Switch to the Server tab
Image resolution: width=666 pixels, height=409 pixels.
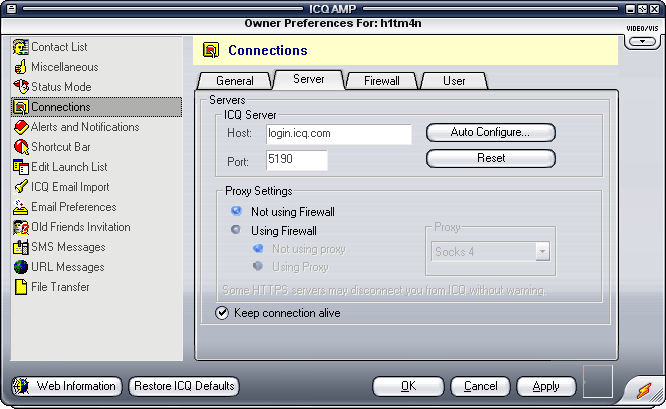pyautogui.click(x=309, y=79)
